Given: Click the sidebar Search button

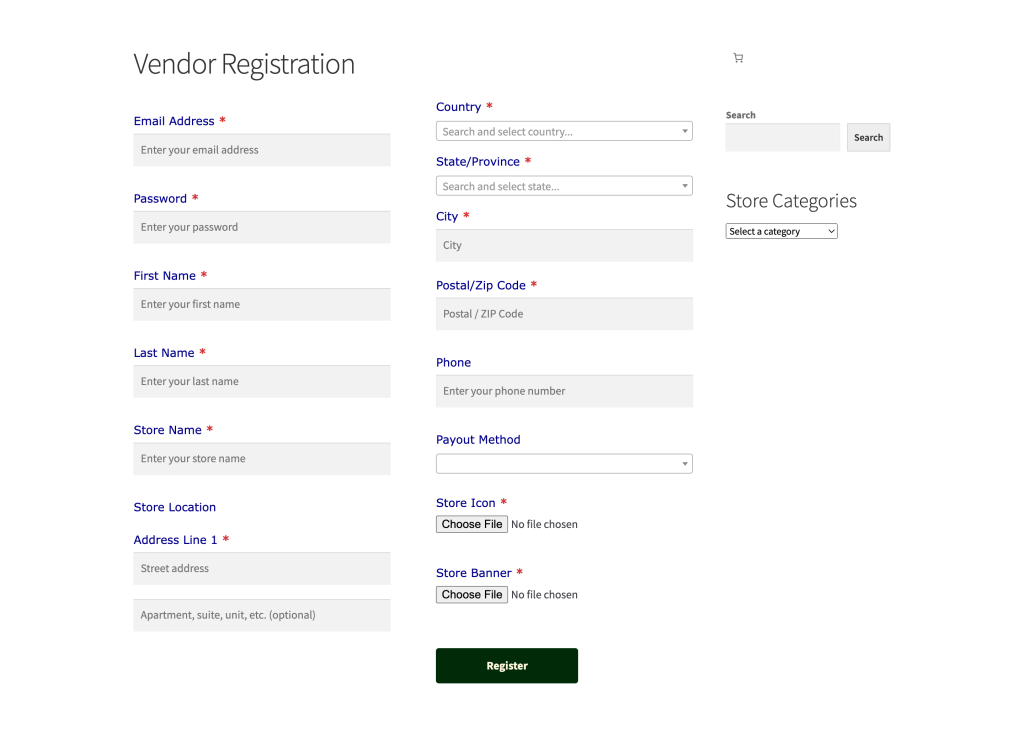Looking at the screenshot, I should (x=868, y=138).
